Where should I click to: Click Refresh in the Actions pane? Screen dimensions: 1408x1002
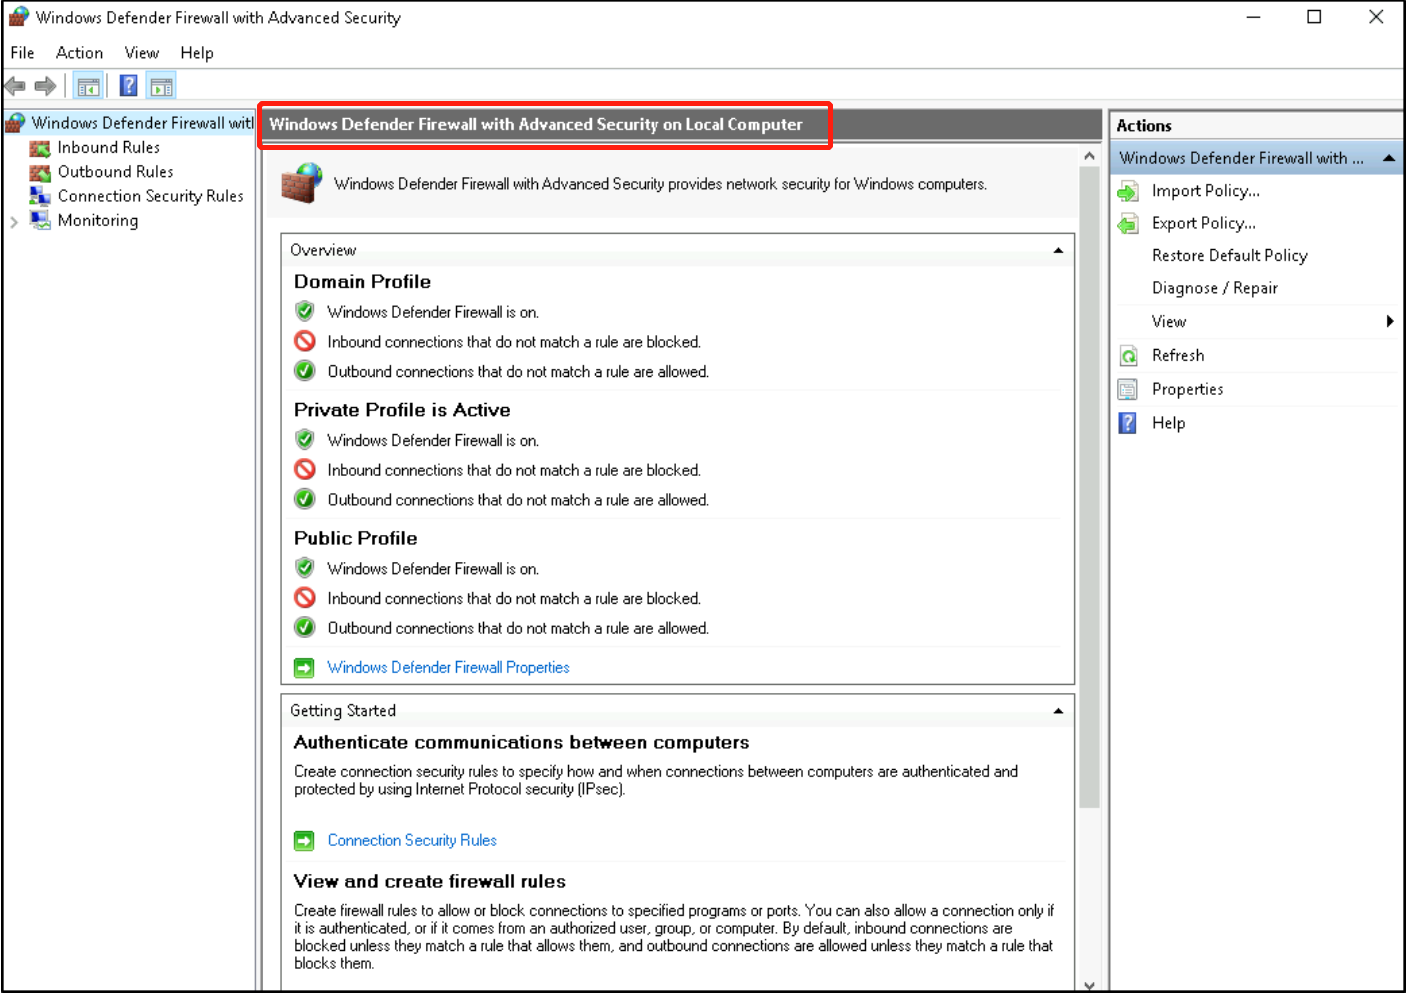1177,356
